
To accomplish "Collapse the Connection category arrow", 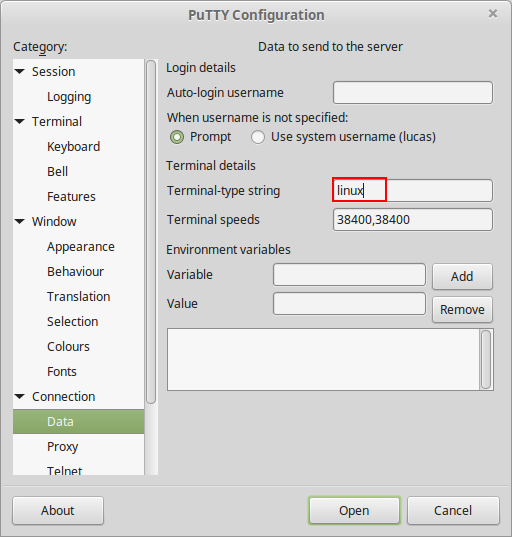I will pyautogui.click(x=20, y=397).
